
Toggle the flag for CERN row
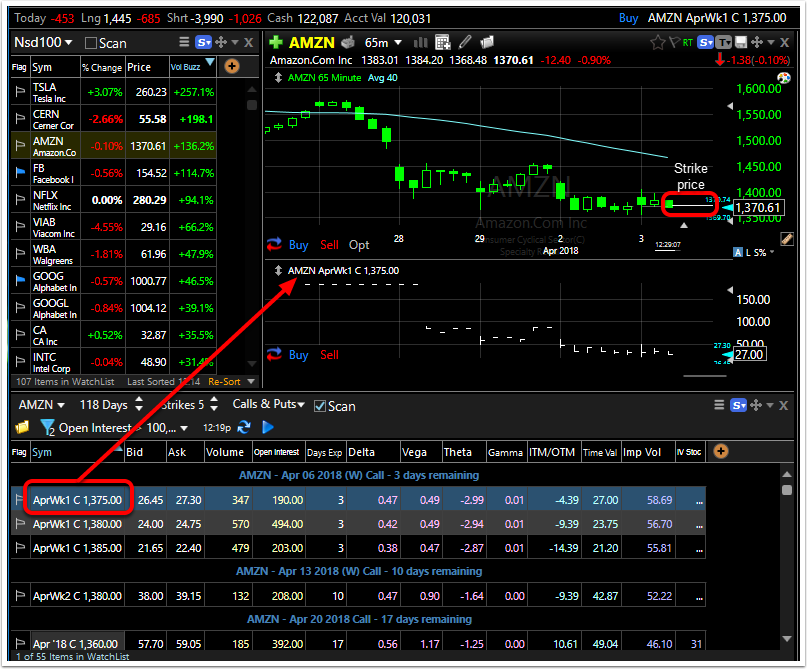click(x=20, y=119)
